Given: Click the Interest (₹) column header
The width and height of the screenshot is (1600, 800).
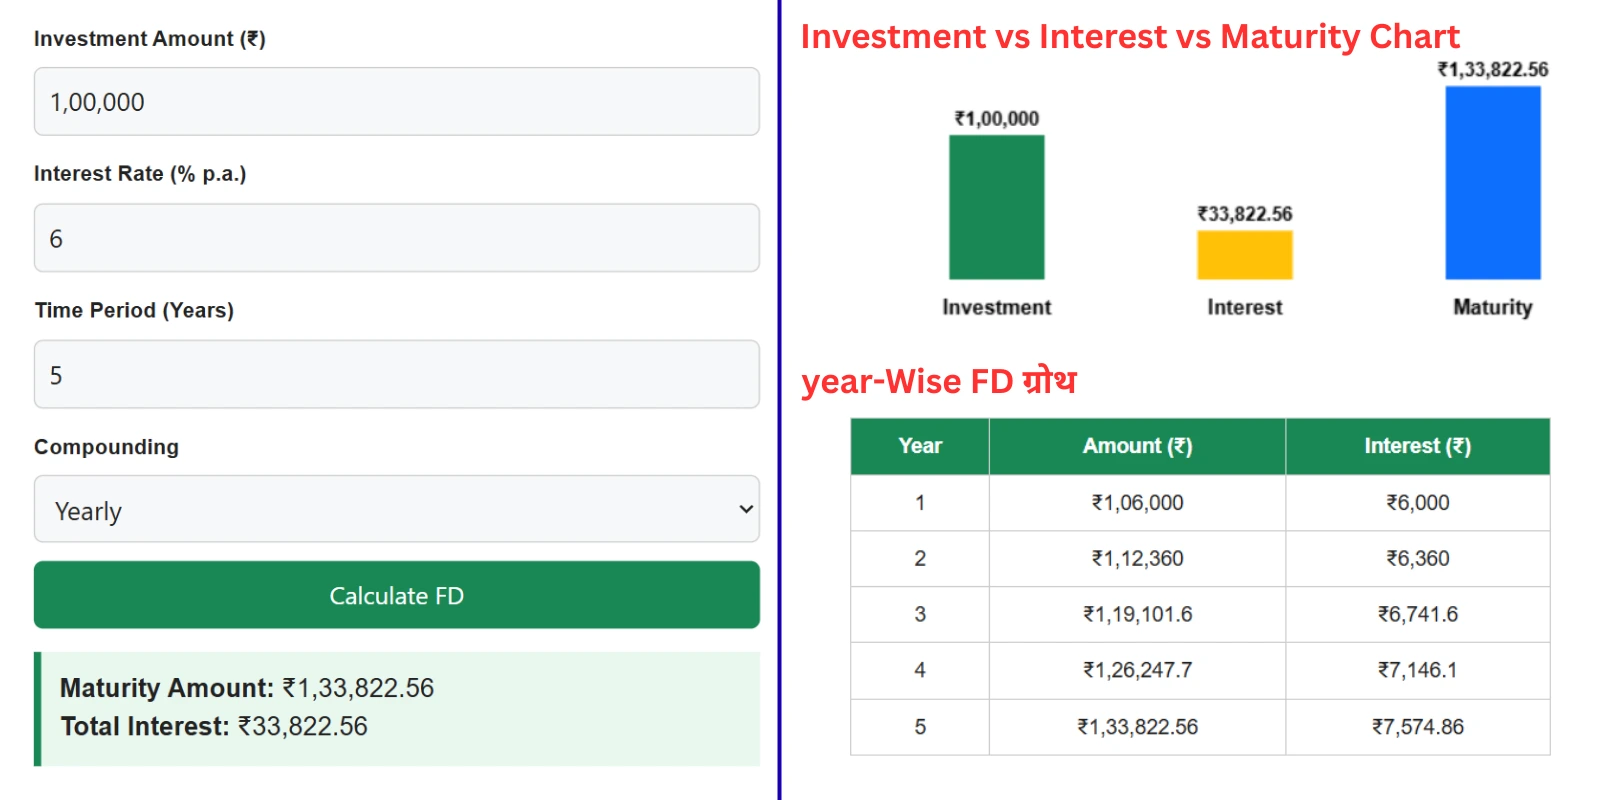Looking at the screenshot, I should pyautogui.click(x=1417, y=446).
